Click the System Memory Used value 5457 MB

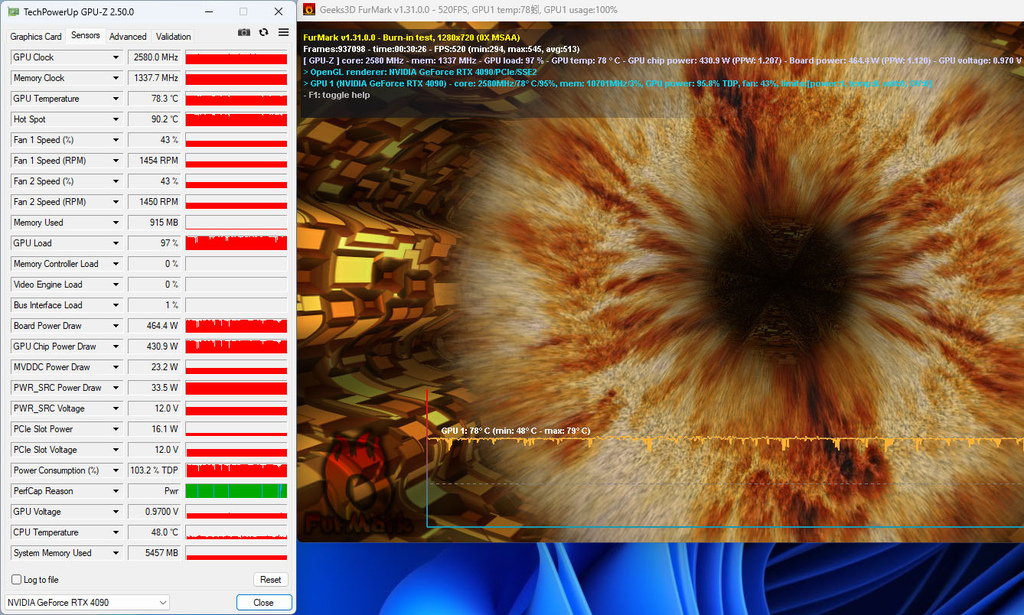pos(155,554)
